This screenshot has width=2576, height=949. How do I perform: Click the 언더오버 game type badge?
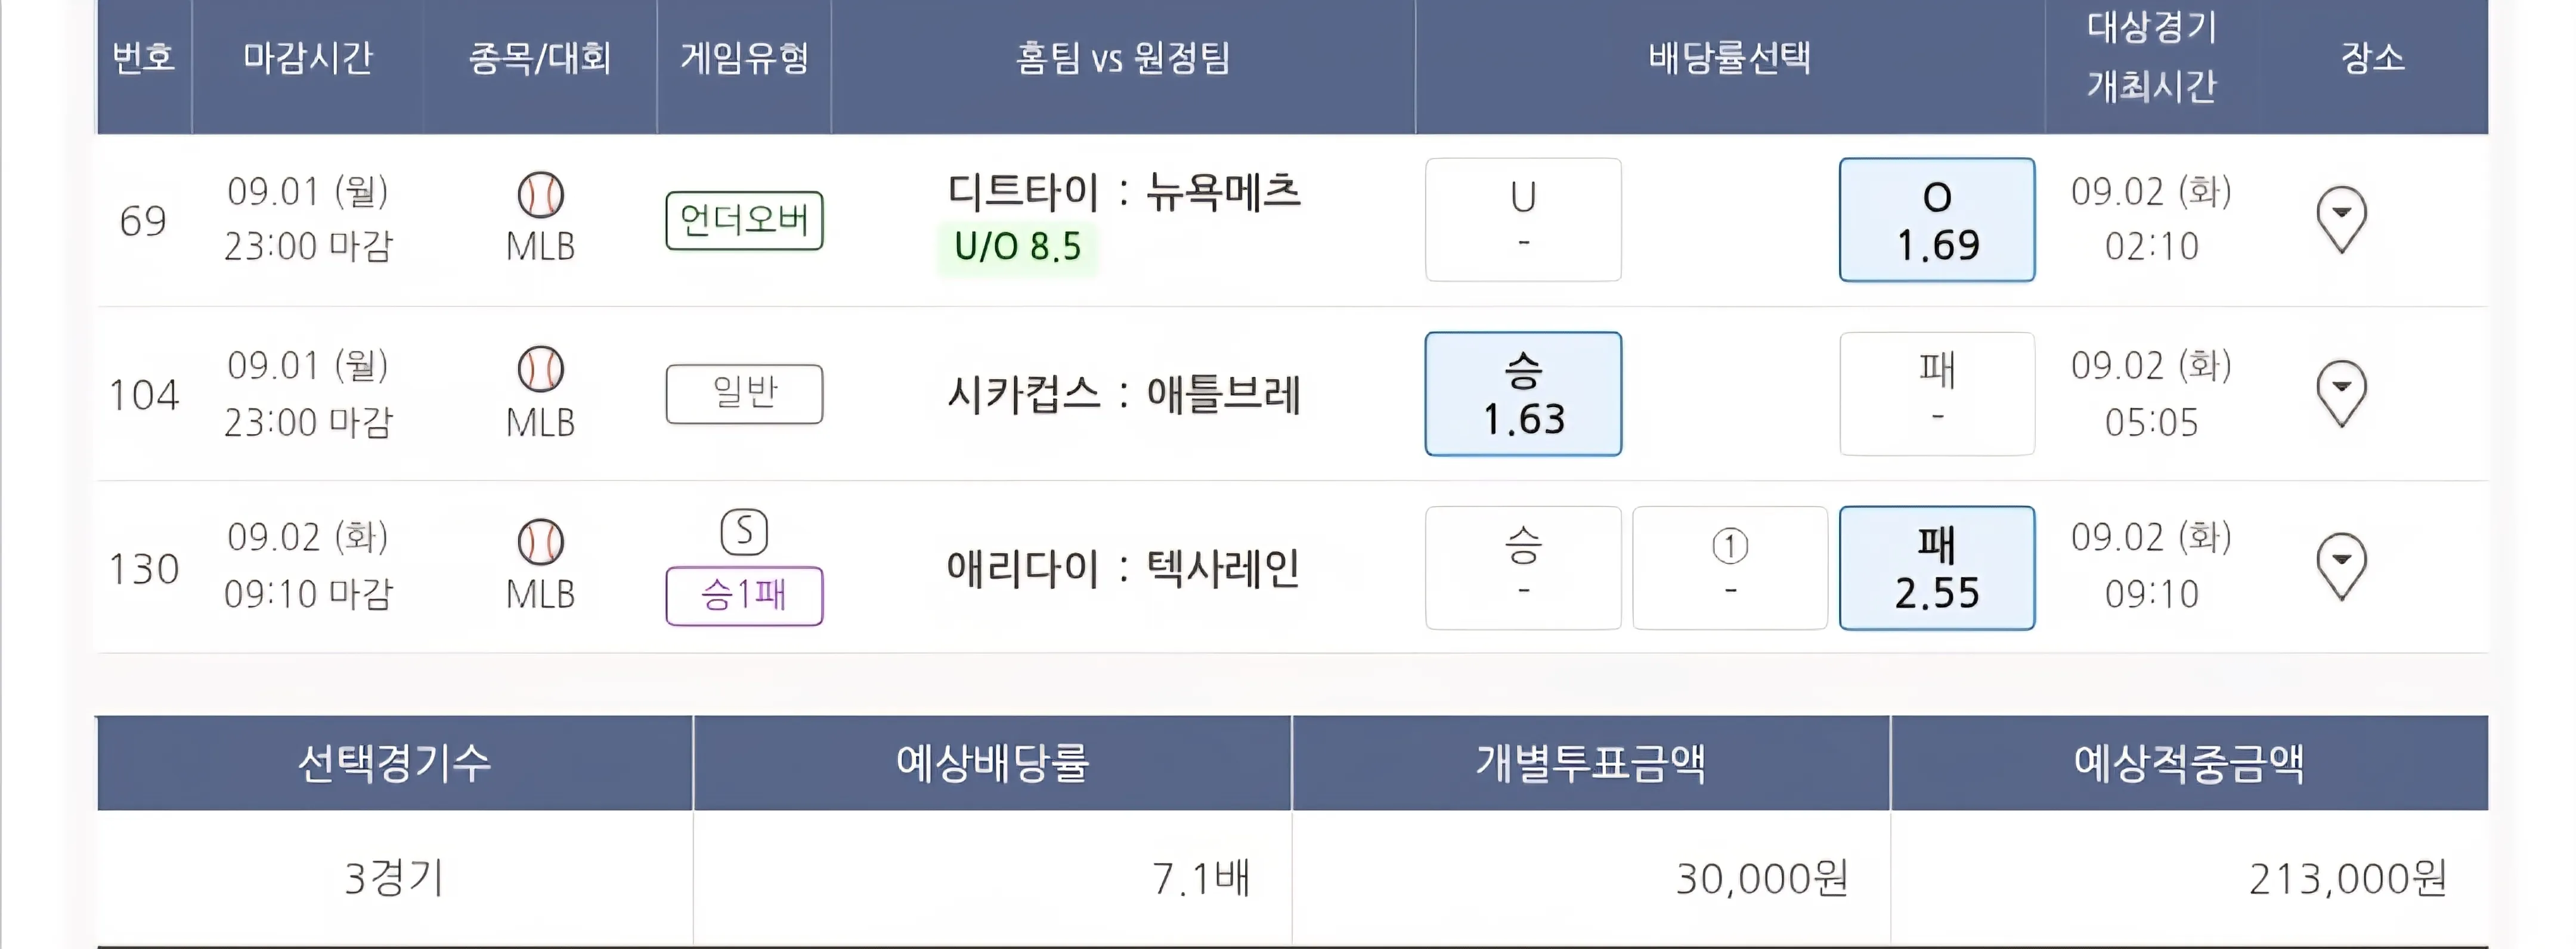pos(744,220)
